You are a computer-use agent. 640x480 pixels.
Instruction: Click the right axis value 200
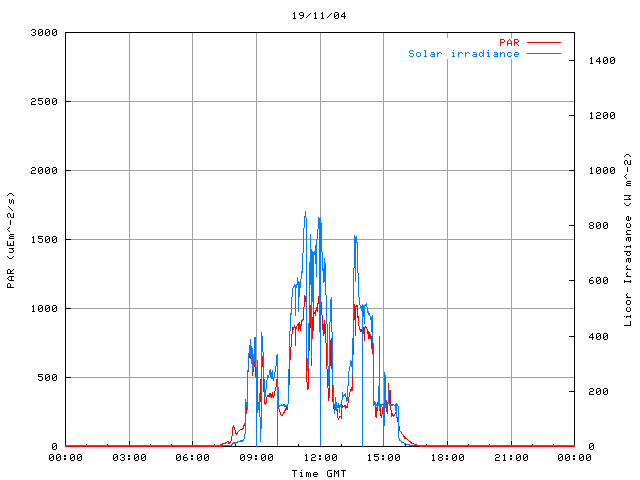(598, 392)
